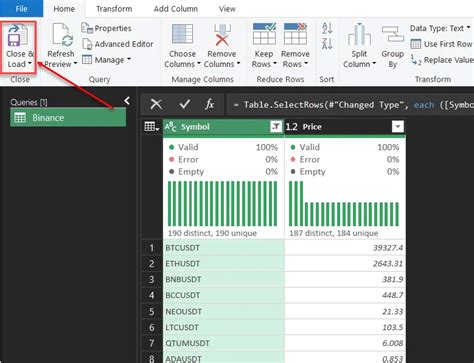Open the Manage query dropdown
Image resolution: width=474 pixels, height=363 pixels.
(106, 60)
